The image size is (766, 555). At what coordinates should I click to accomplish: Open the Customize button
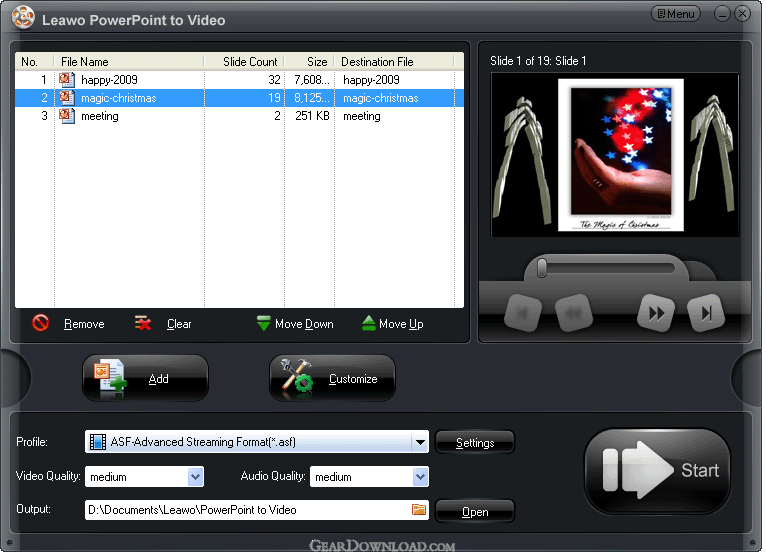pyautogui.click(x=333, y=379)
